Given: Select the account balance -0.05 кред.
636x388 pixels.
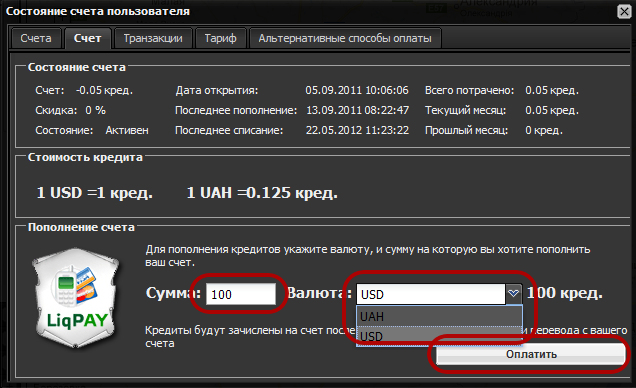Looking at the screenshot, I should click(104, 90).
